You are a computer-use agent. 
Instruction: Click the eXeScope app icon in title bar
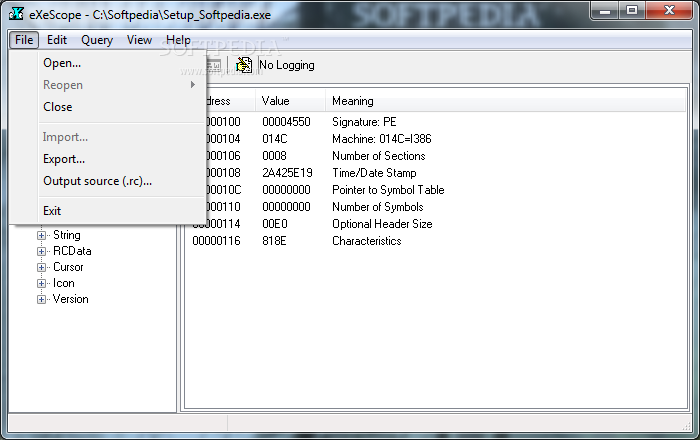point(16,14)
